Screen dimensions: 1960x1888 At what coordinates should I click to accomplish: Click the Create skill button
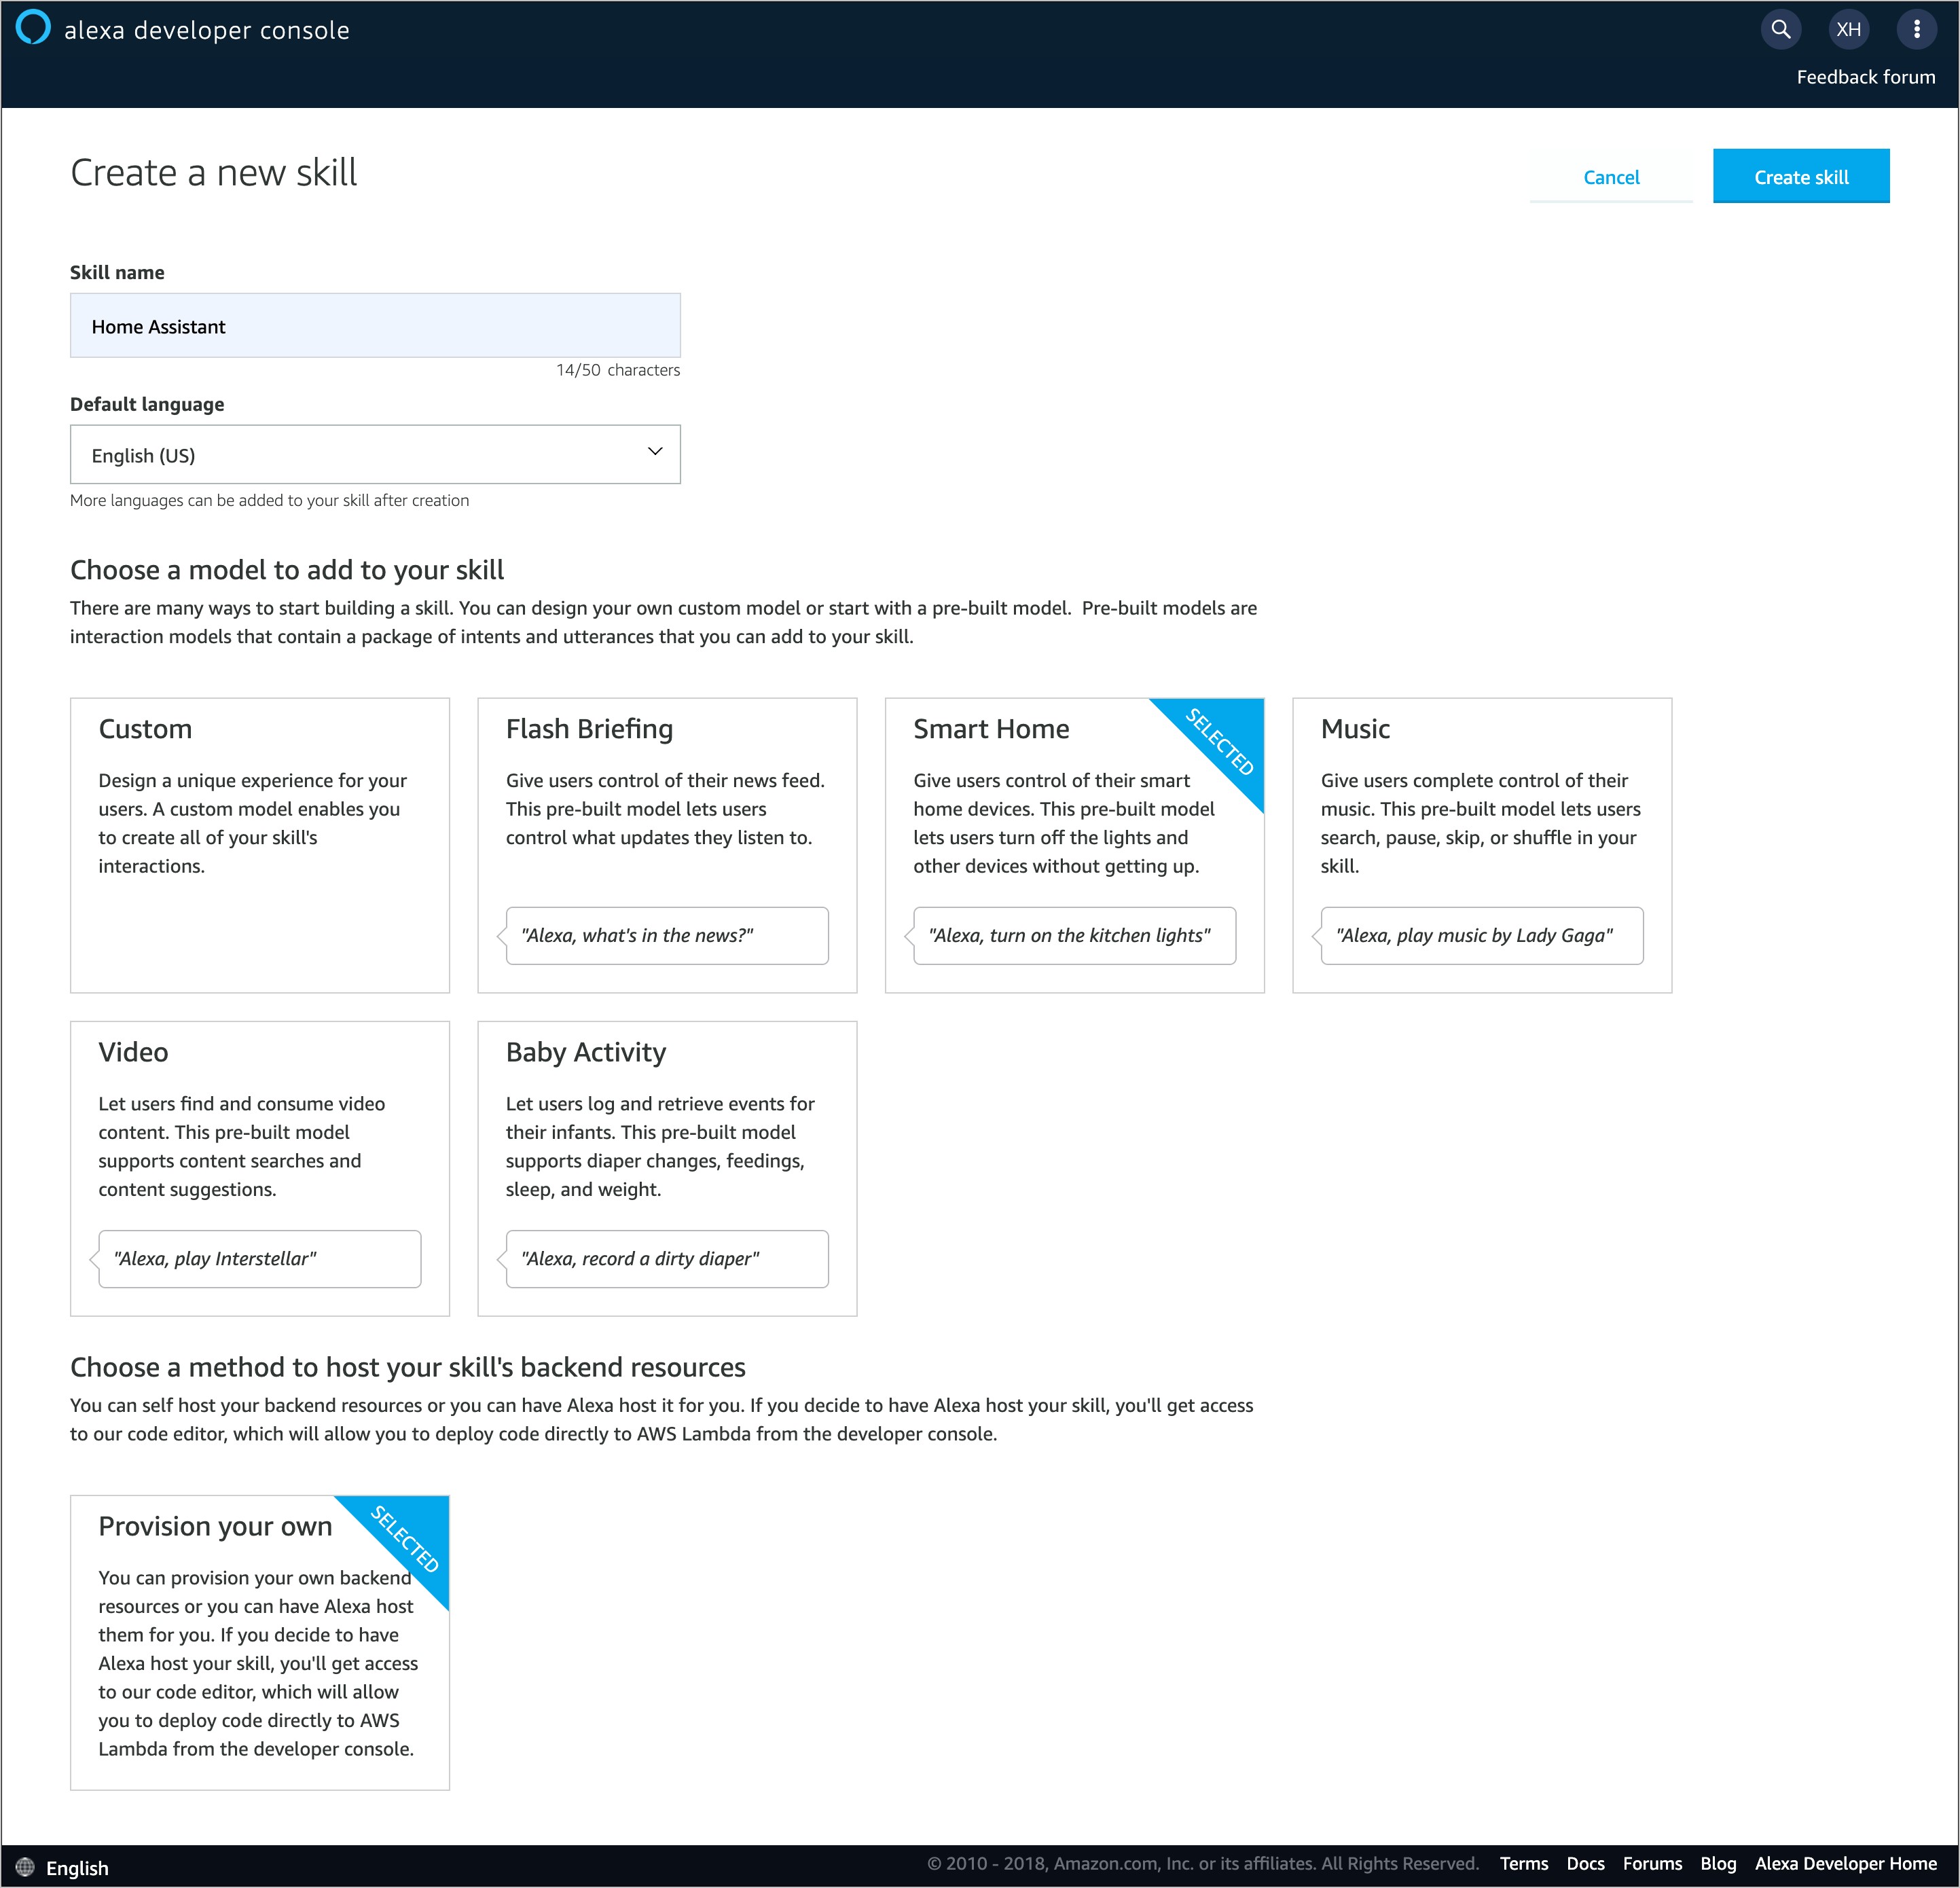1801,175
